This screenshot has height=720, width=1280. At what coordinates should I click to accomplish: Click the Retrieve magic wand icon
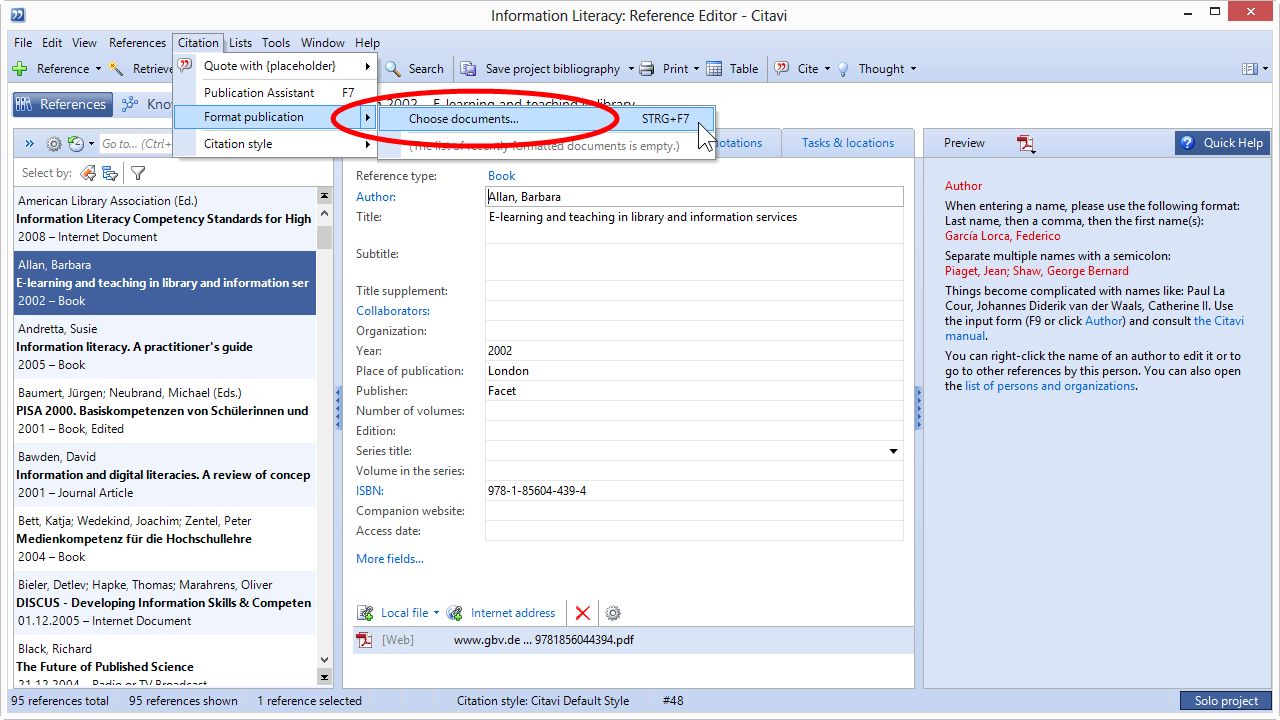[x=117, y=69]
